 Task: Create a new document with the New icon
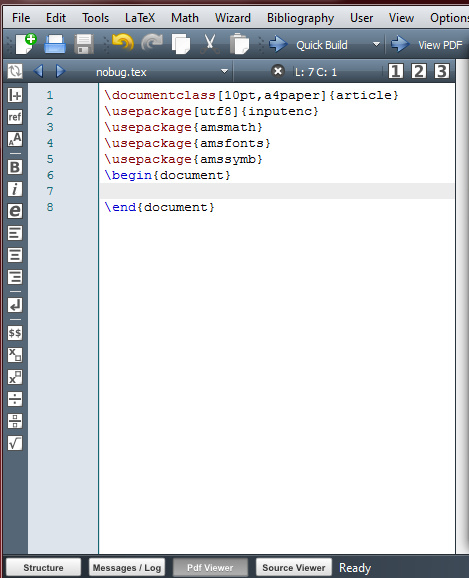point(26,44)
